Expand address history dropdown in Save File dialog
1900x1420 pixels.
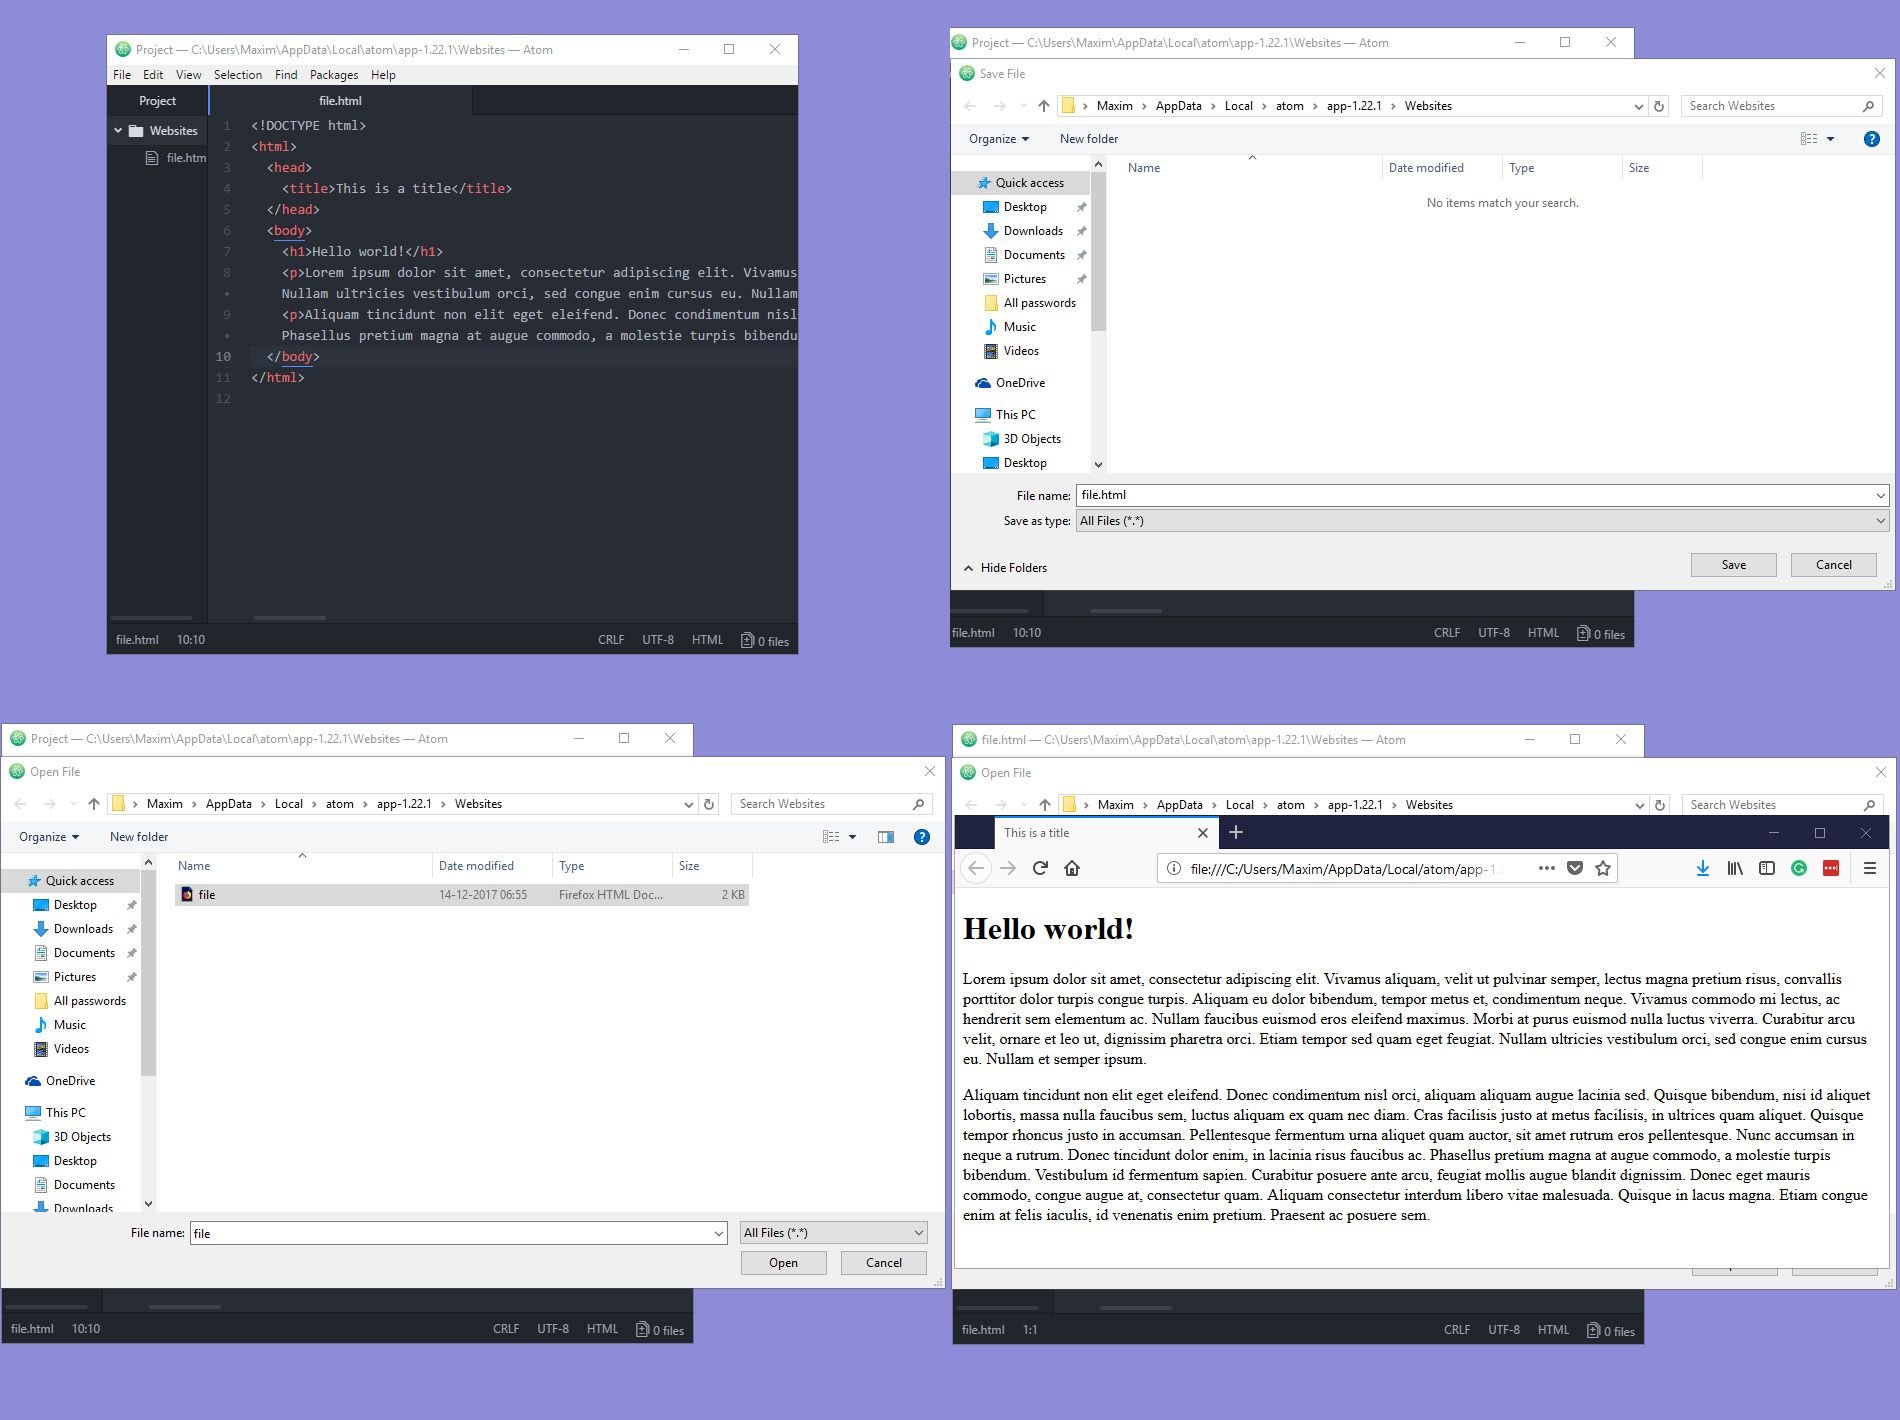tap(1638, 106)
